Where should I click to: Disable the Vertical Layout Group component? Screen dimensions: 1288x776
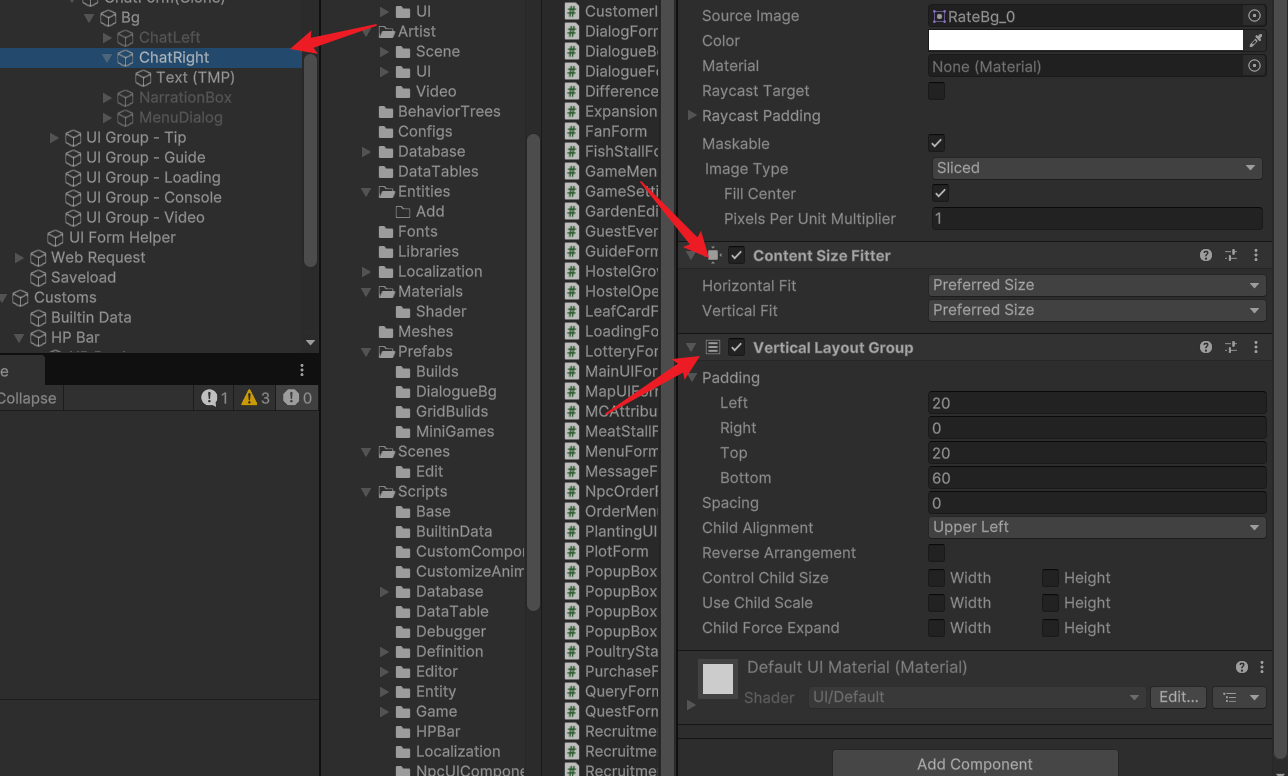pyautogui.click(x=737, y=348)
